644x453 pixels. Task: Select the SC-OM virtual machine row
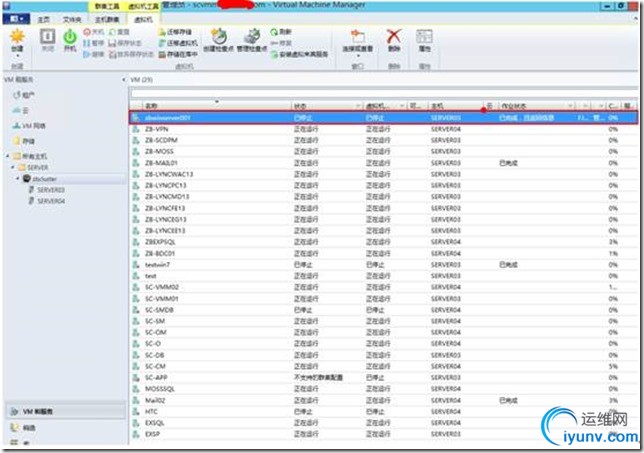383,332
